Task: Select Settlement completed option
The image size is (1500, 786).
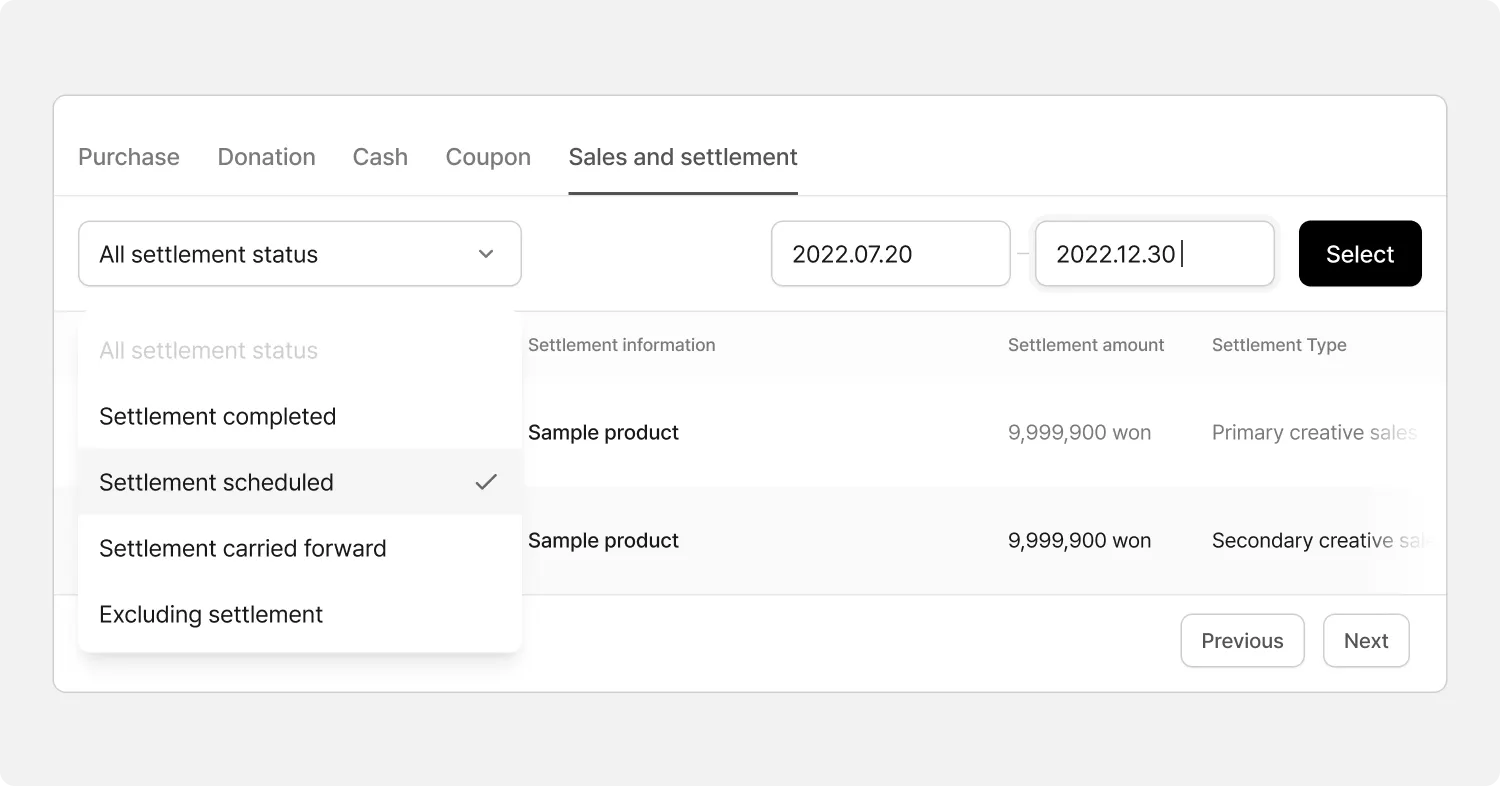Action: point(218,417)
